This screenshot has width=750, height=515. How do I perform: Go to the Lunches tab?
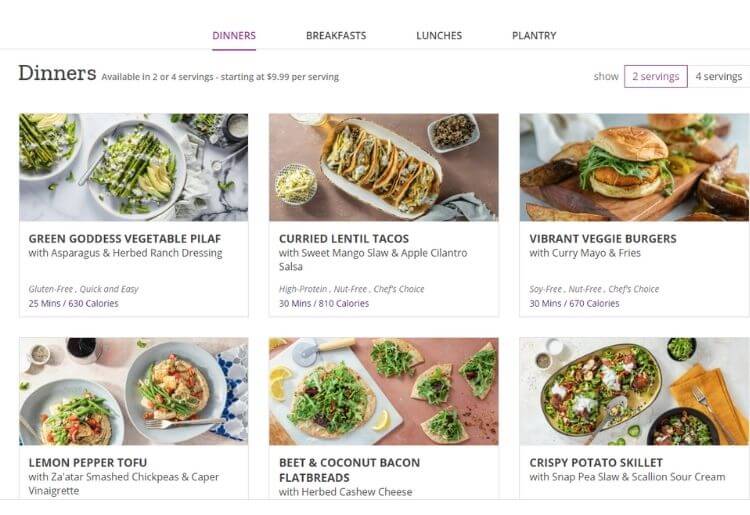pos(439,36)
